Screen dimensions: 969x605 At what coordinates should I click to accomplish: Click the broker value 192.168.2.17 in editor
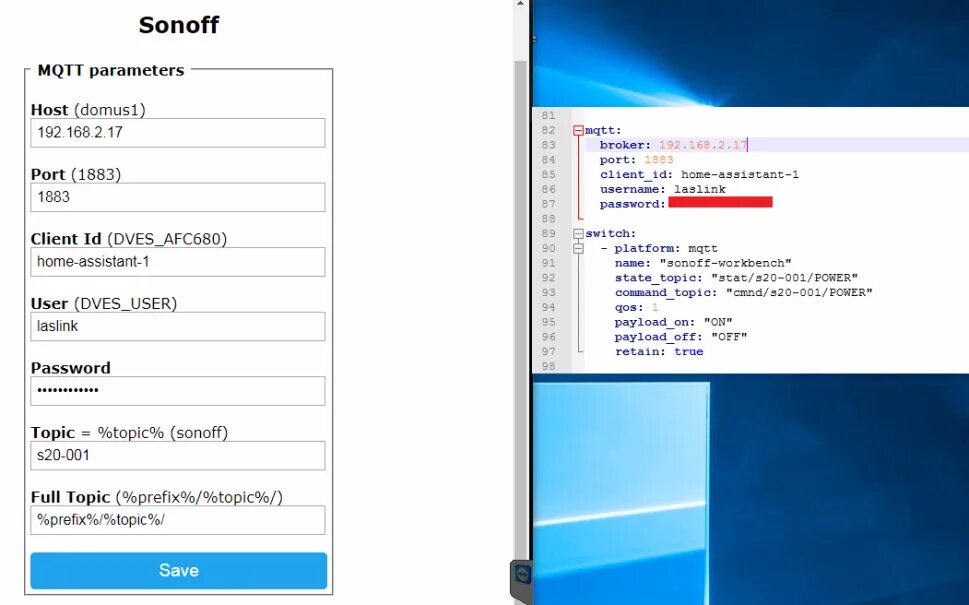pyautogui.click(x=703, y=145)
